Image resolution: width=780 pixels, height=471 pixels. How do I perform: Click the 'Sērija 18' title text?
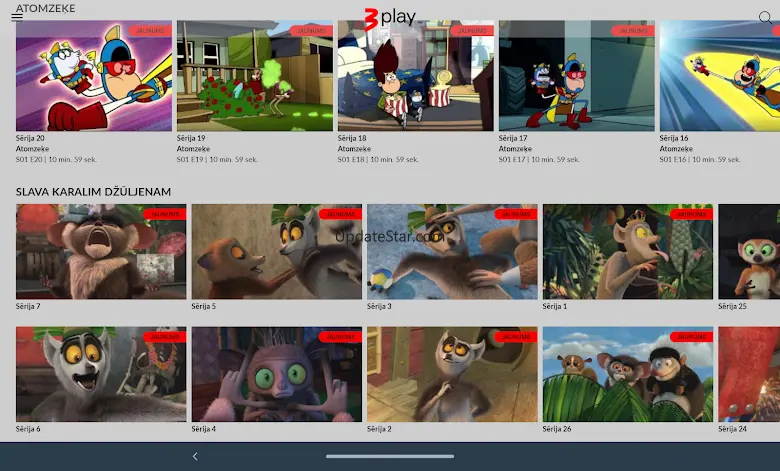point(352,138)
